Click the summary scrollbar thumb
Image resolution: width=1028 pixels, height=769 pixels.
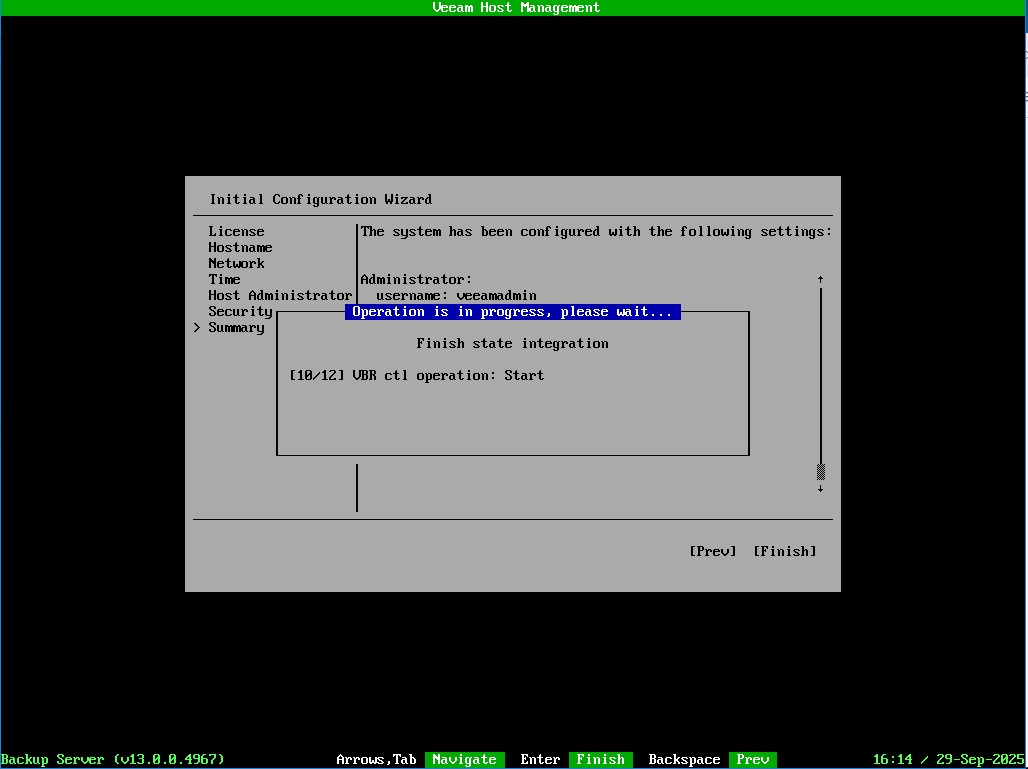click(x=820, y=472)
